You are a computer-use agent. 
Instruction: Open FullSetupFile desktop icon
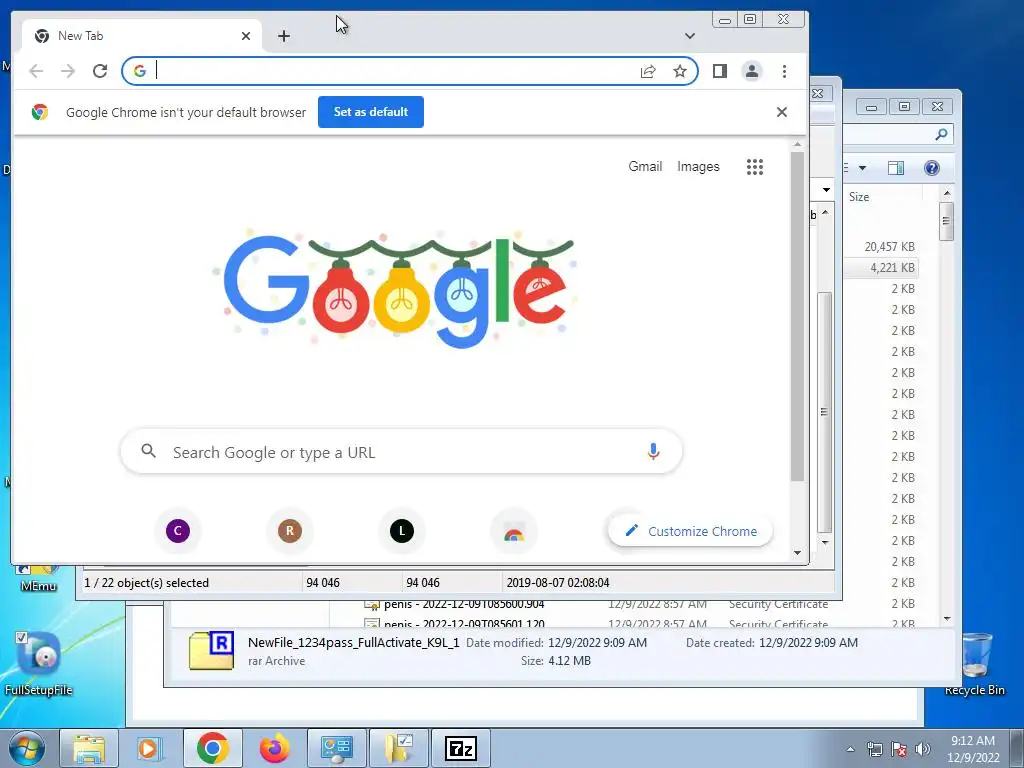(38, 663)
